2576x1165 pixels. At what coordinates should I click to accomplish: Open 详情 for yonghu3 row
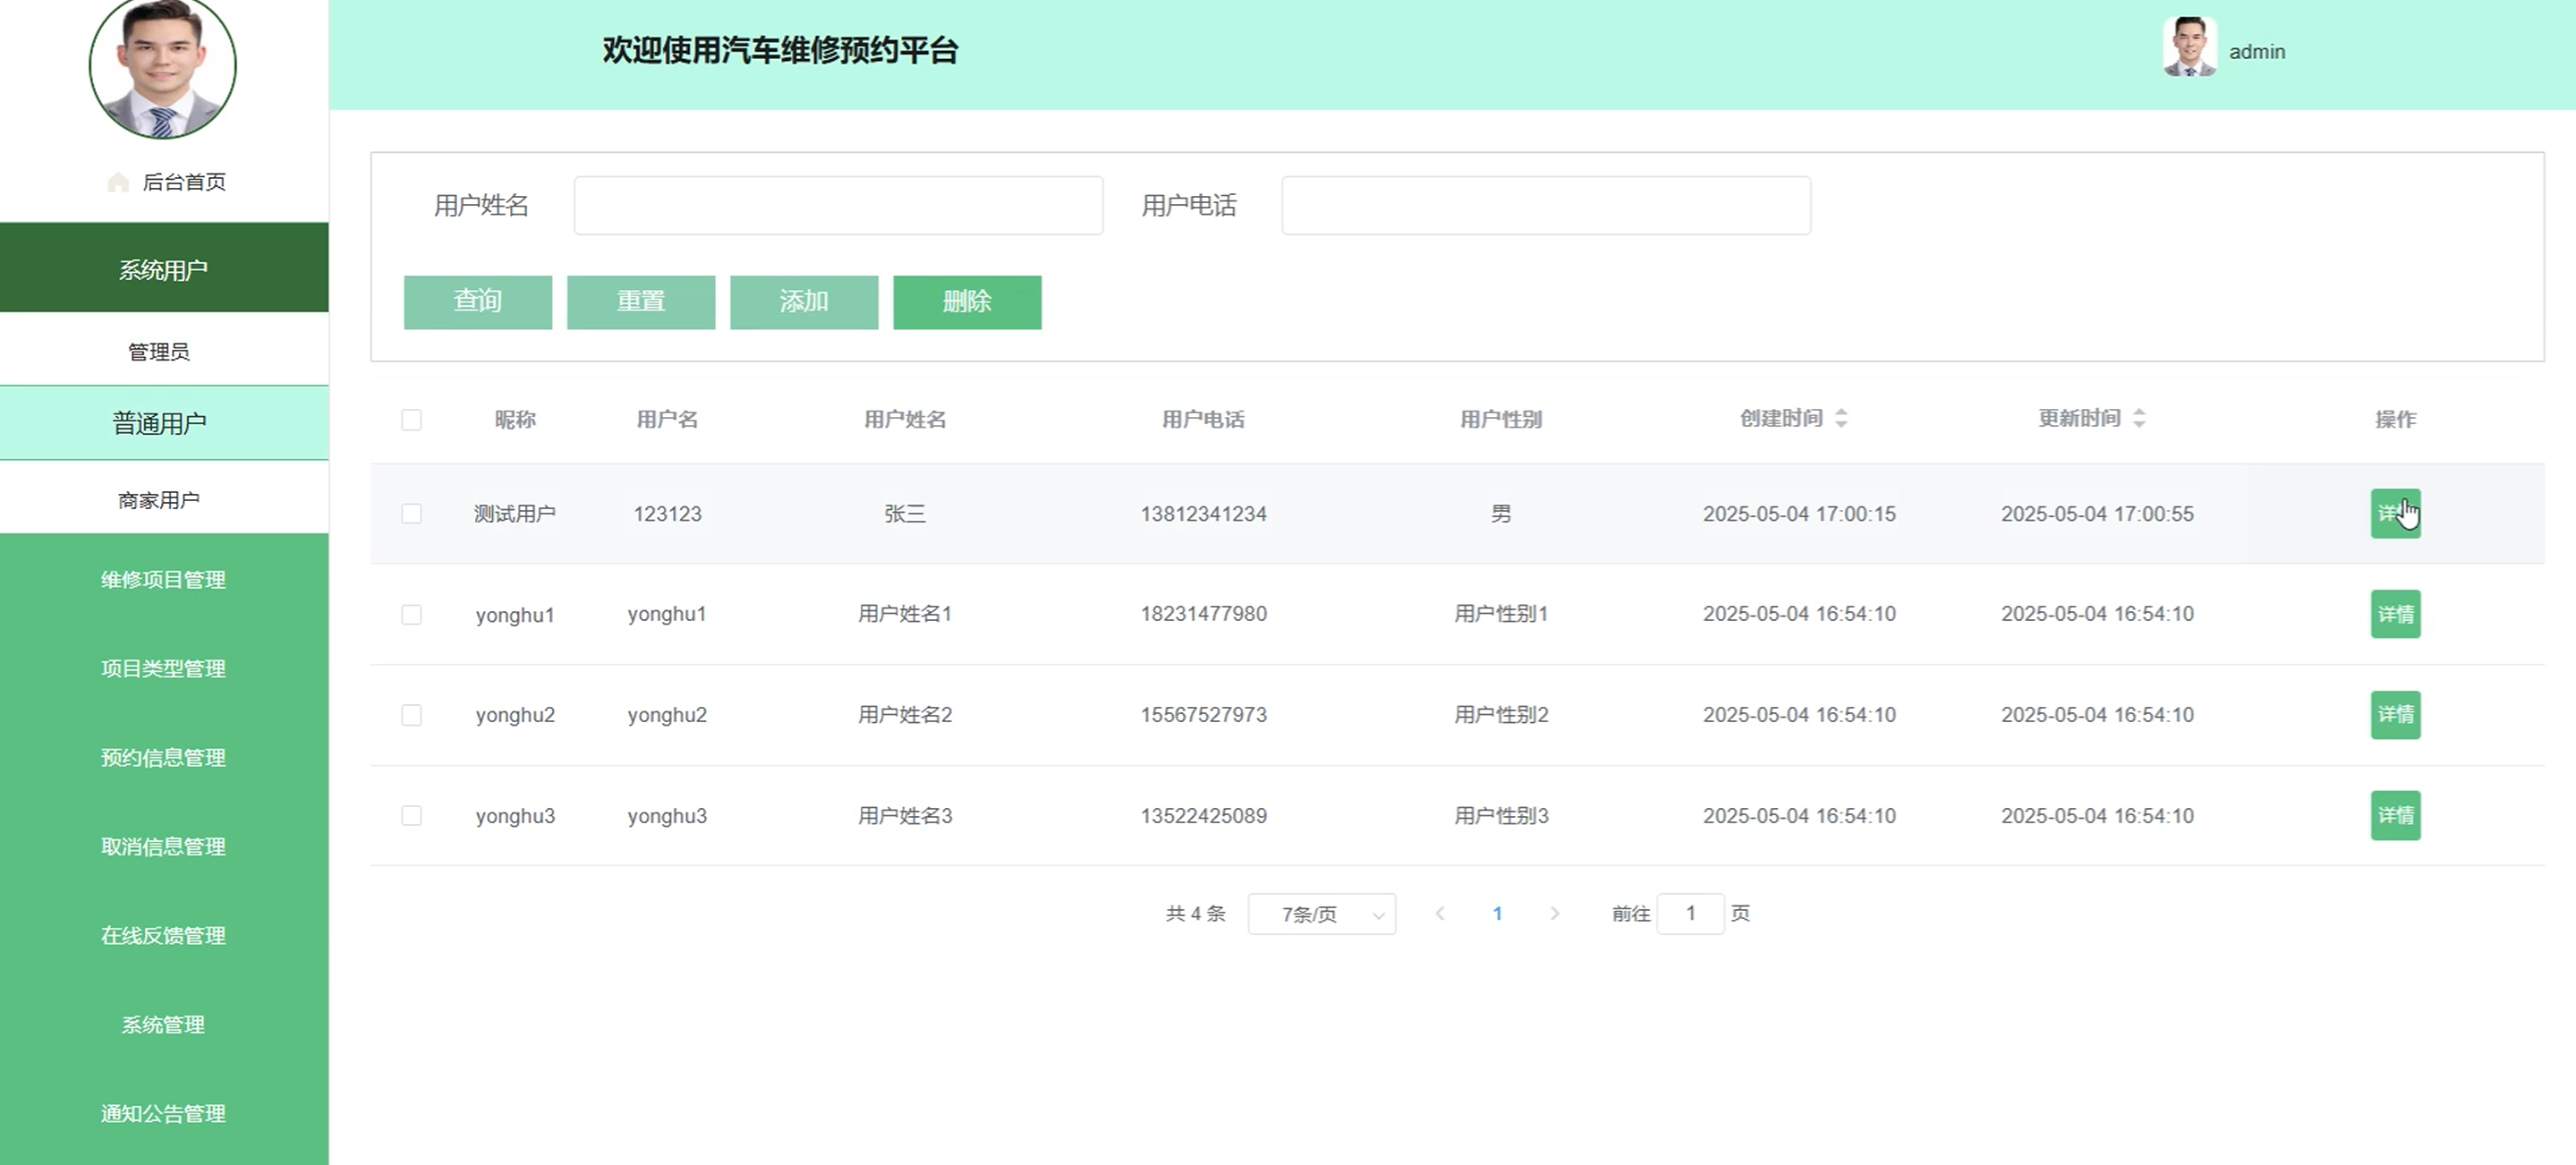tap(2395, 816)
